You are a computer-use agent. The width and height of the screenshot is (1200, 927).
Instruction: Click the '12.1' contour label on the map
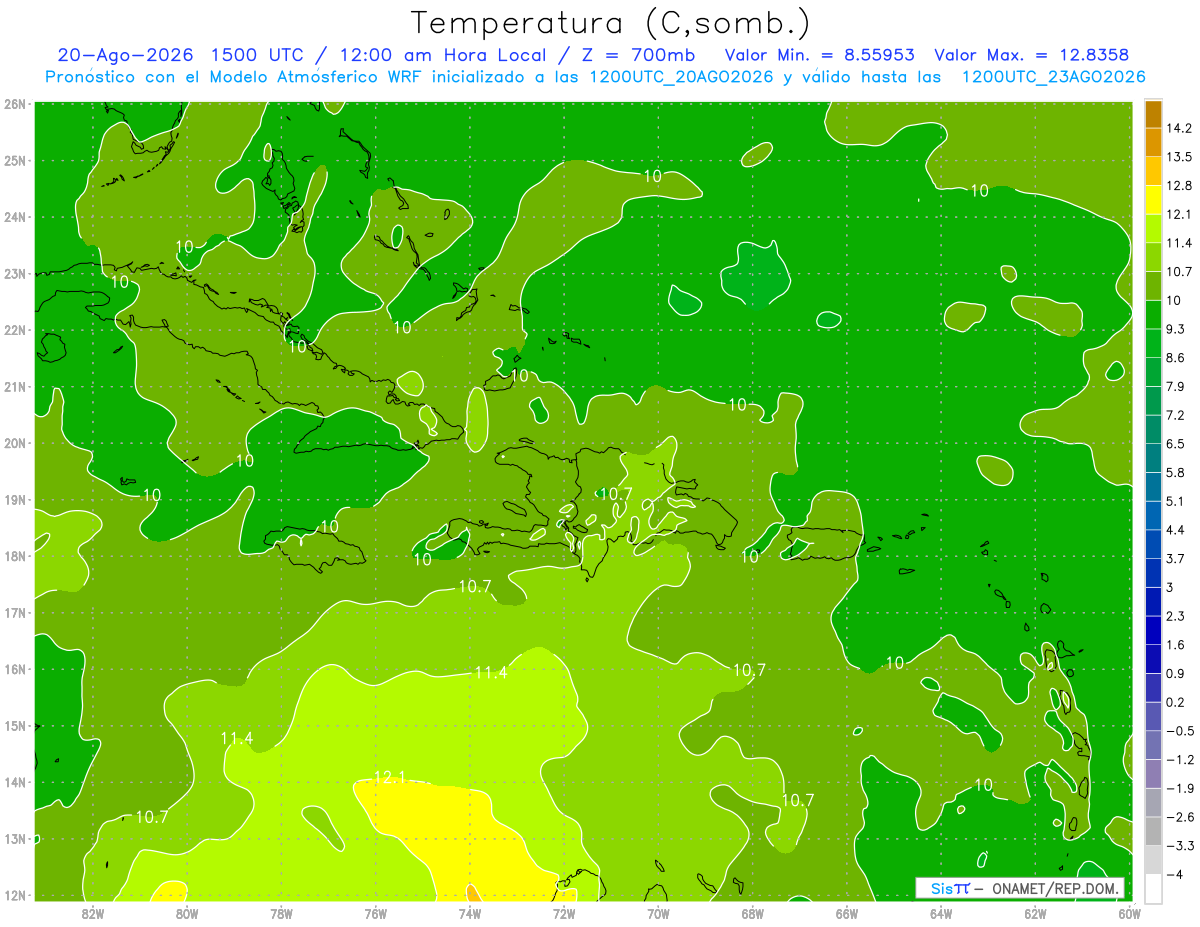[x=391, y=777]
